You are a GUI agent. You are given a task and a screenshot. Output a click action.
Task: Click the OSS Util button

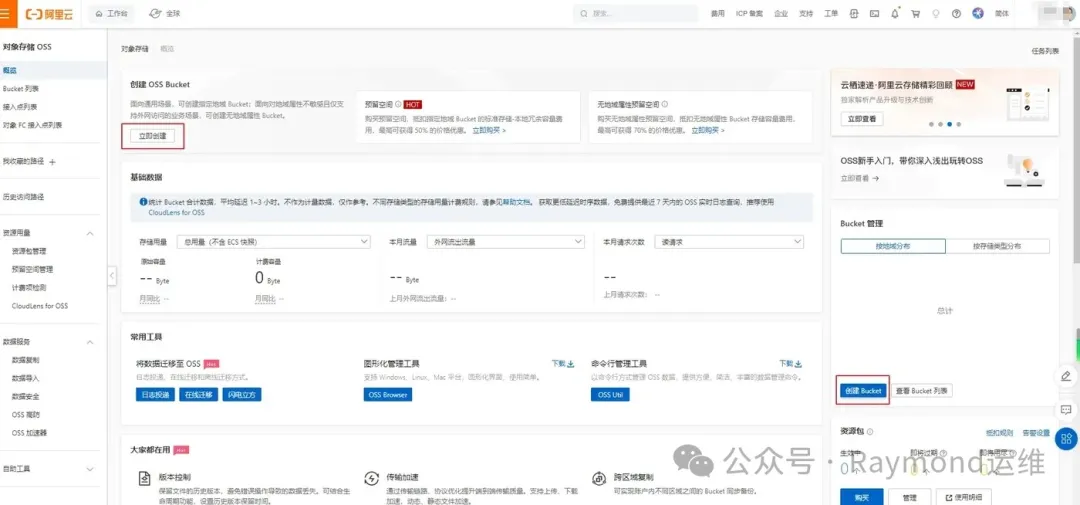(x=610, y=395)
